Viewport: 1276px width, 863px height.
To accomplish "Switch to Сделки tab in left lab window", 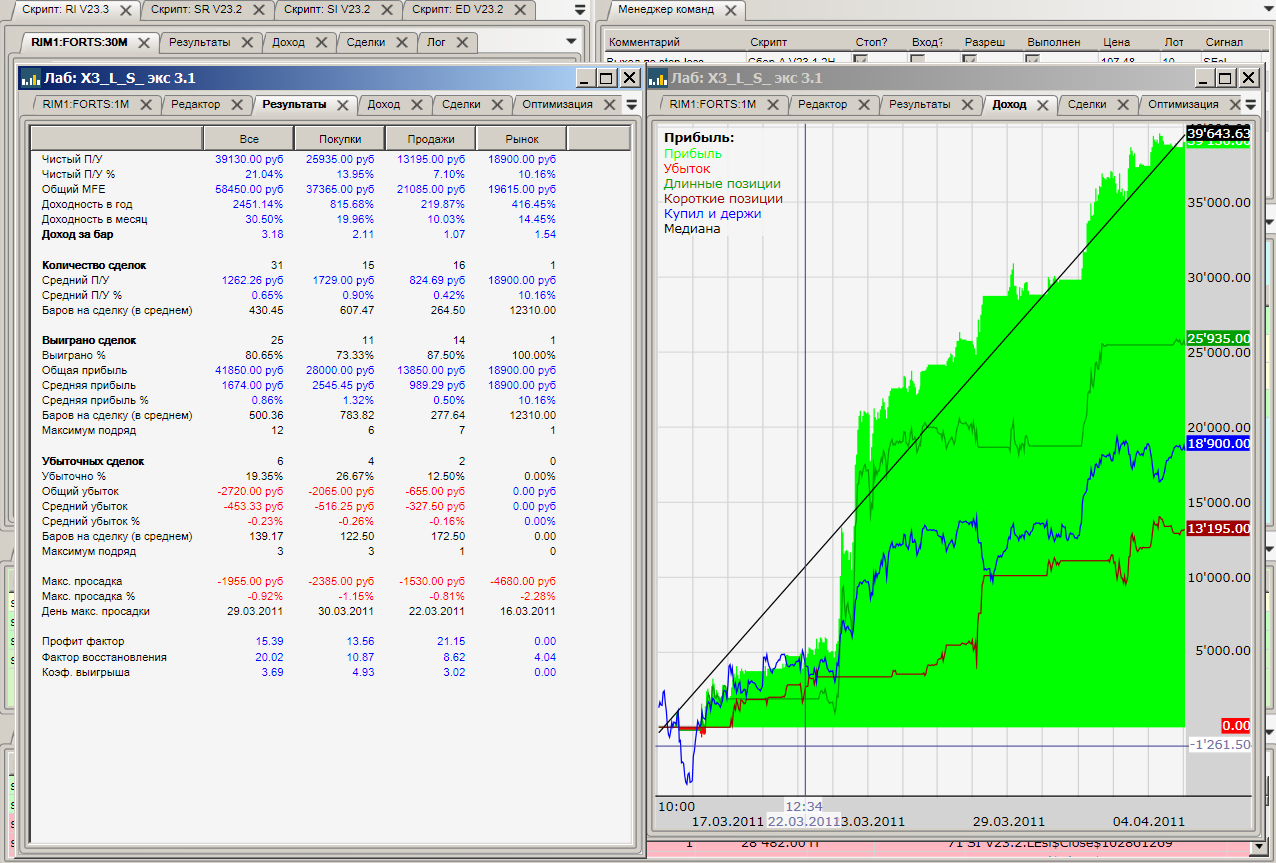I will click(x=461, y=104).
